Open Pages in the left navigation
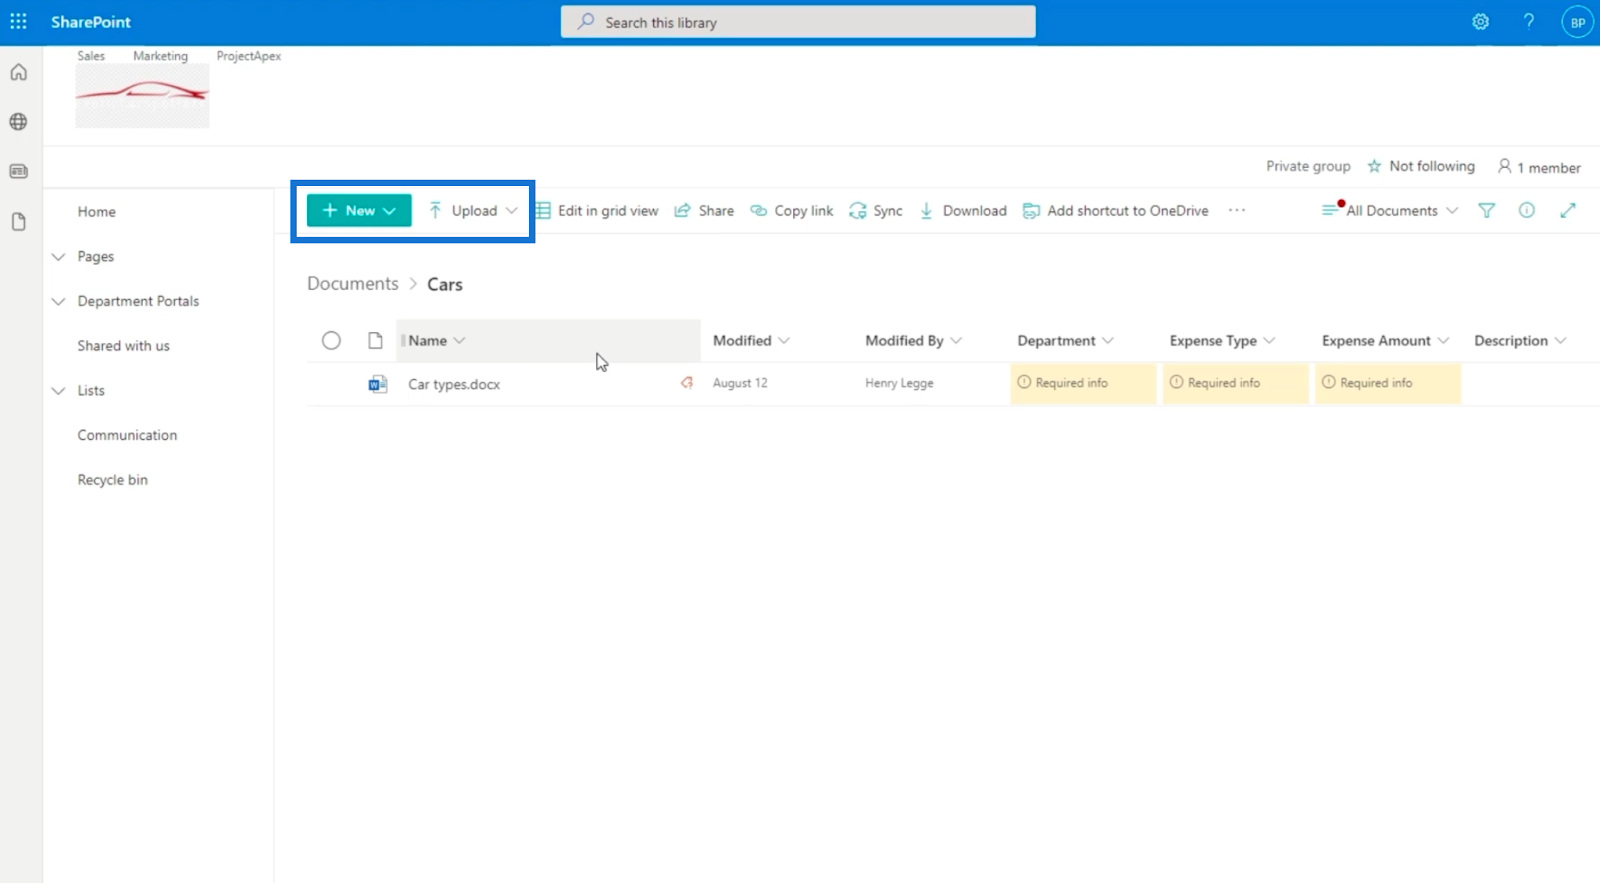Screen dimensions: 1600x883 [x=96, y=256]
